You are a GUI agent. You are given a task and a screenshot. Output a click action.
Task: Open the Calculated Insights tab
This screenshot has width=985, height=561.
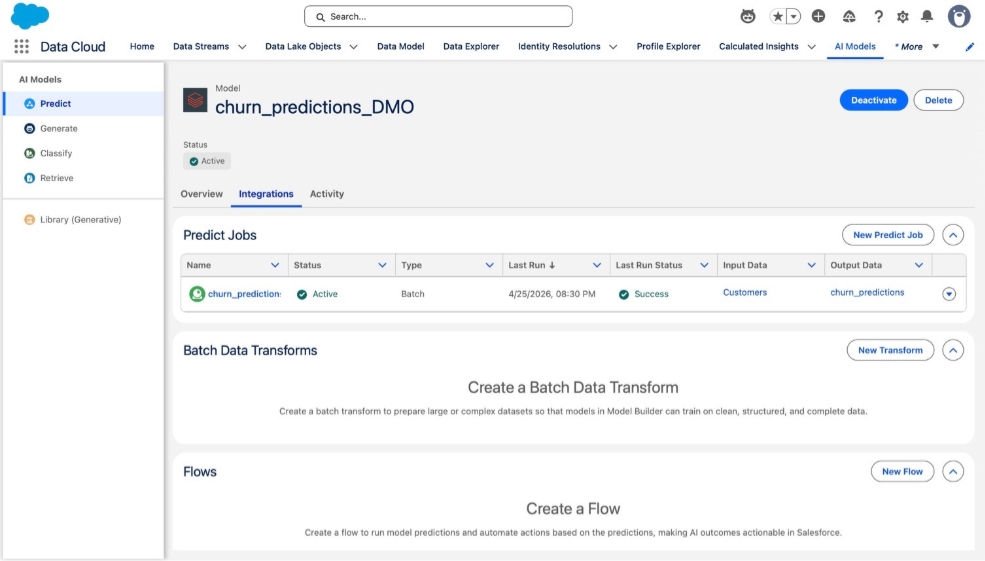759,46
